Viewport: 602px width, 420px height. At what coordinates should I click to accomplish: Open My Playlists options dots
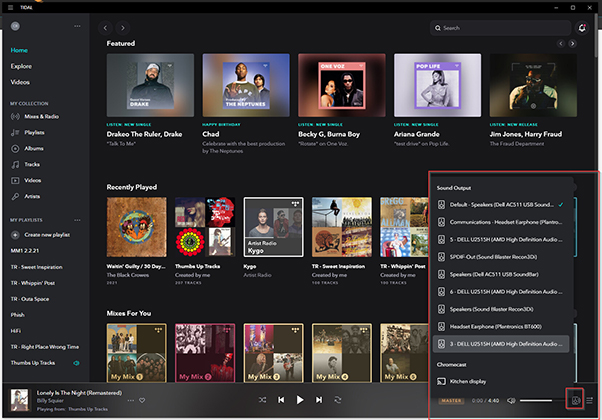click(77, 220)
